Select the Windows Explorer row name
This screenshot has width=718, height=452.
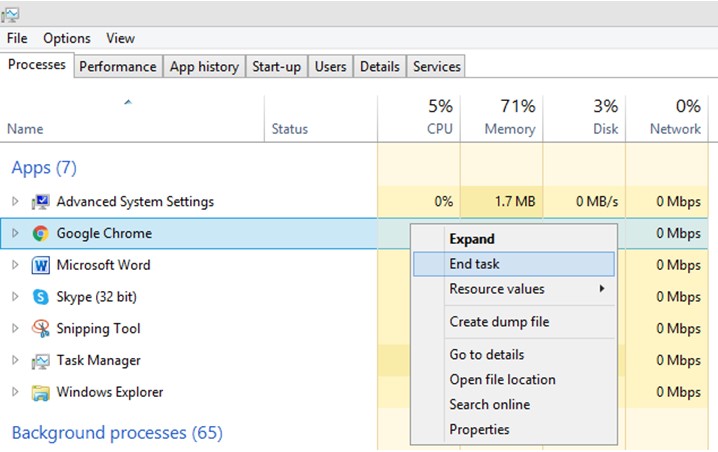click(110, 392)
